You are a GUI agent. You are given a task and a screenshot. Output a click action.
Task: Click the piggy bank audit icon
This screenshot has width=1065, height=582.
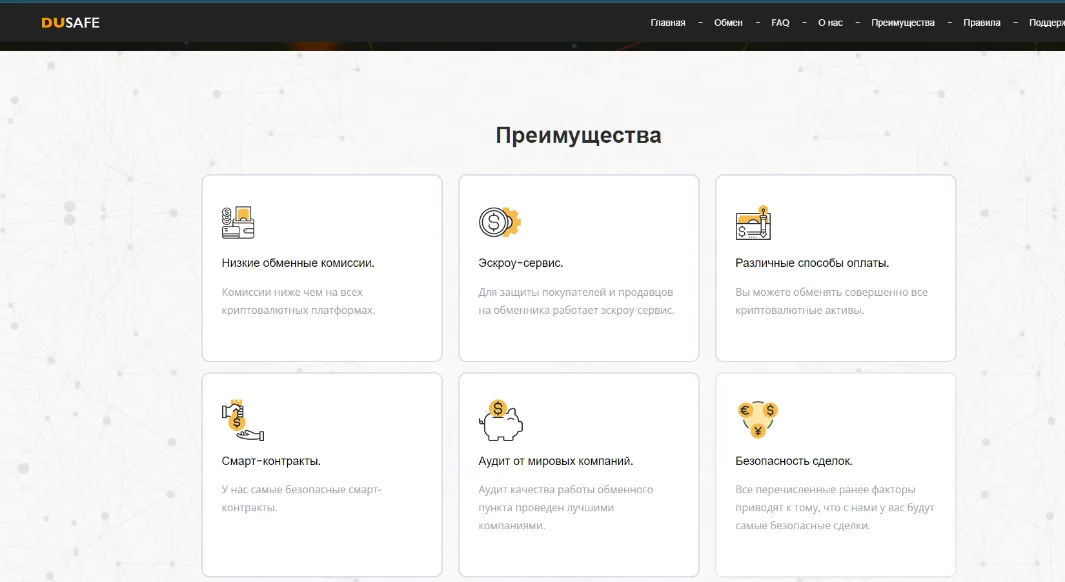pyautogui.click(x=501, y=420)
